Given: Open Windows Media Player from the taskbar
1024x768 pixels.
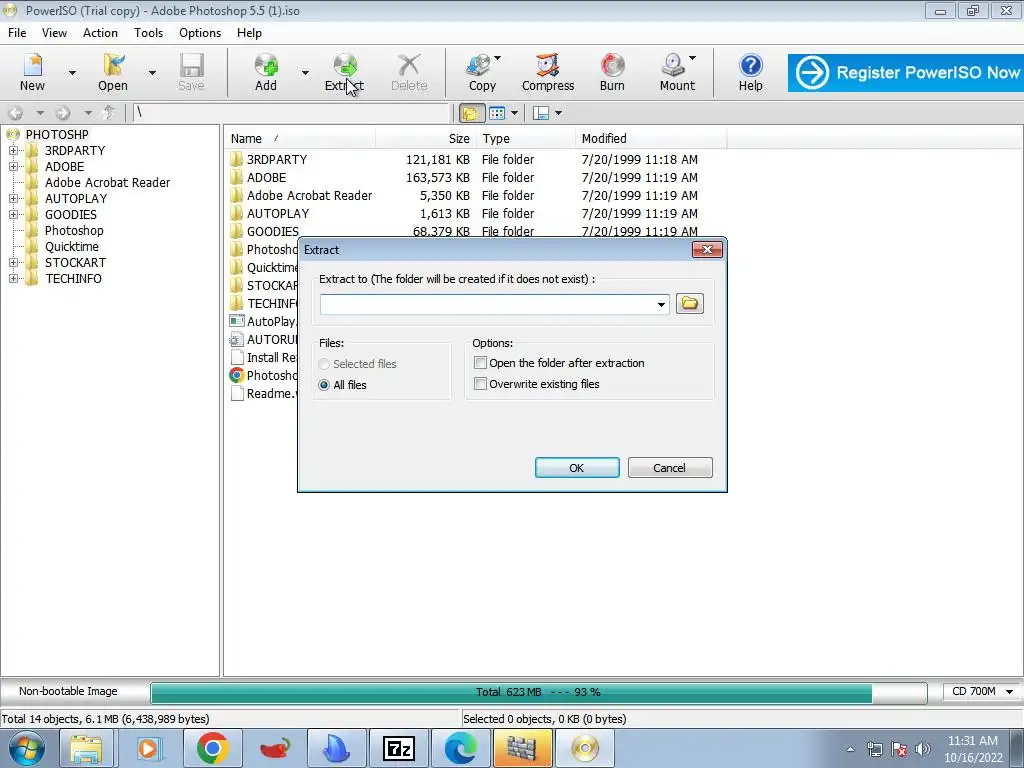Looking at the screenshot, I should 148,748.
